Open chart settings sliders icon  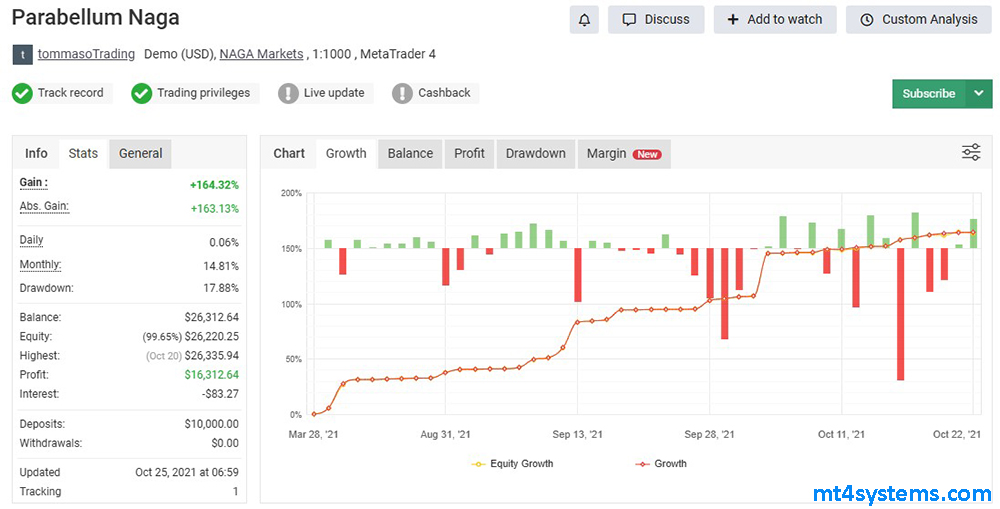click(x=970, y=152)
